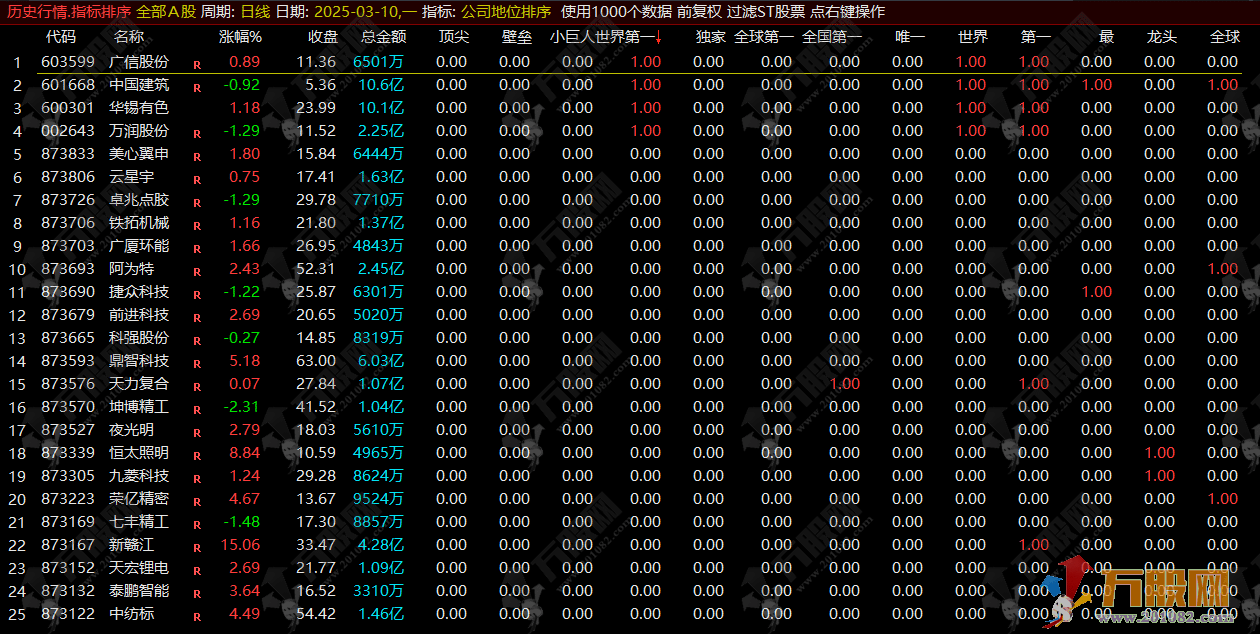Click the R marker beside 鼎智科技
The width and height of the screenshot is (1260, 634).
[x=196, y=363]
